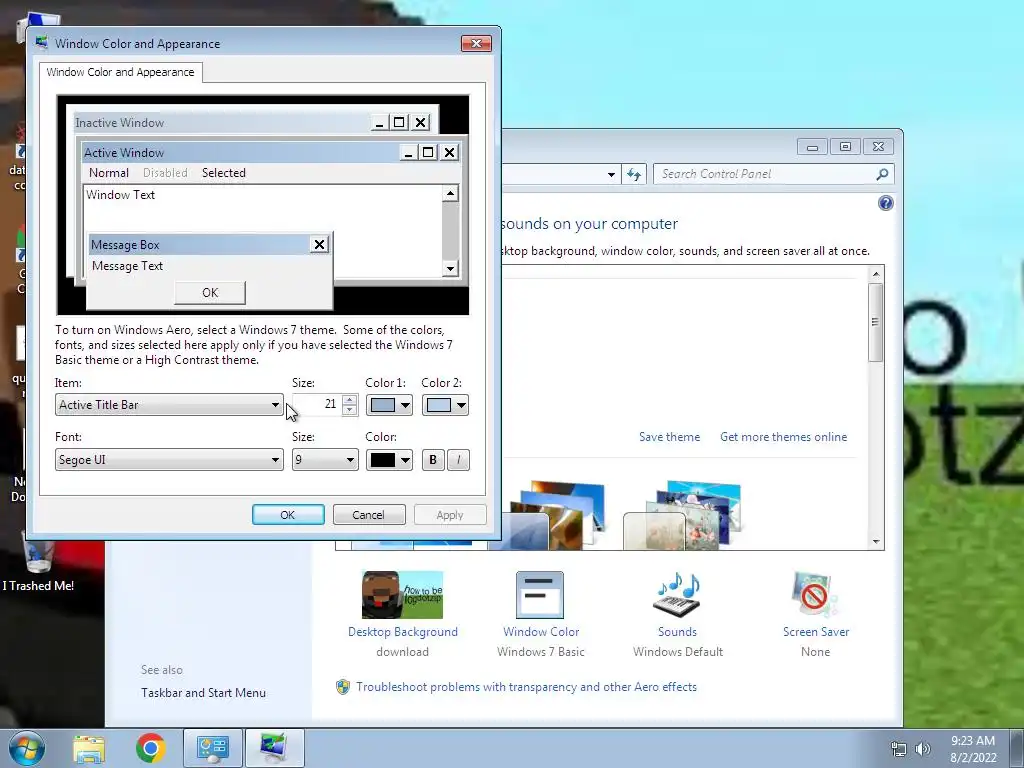Expand the address bar dropdown arrow
This screenshot has width=1024, height=768.
(611, 174)
